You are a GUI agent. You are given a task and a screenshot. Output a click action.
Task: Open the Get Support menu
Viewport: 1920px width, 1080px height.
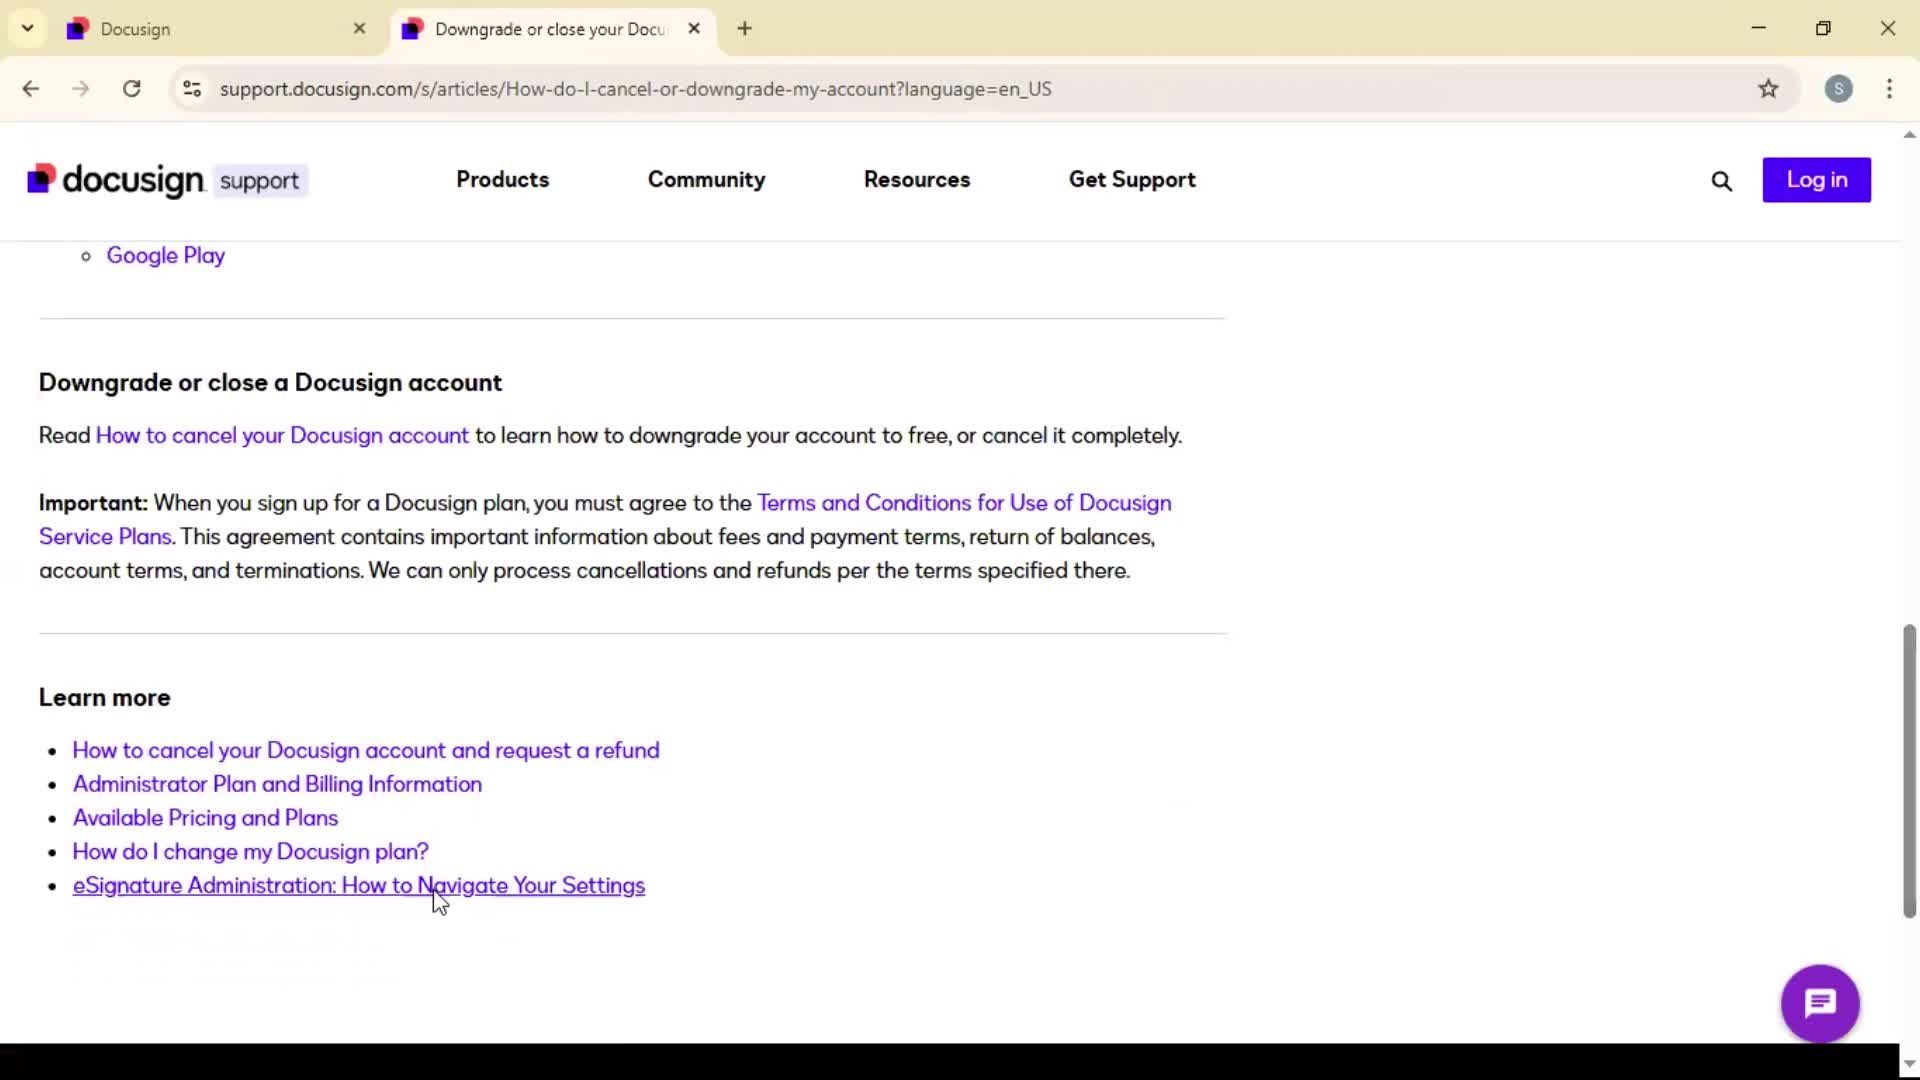click(1131, 180)
